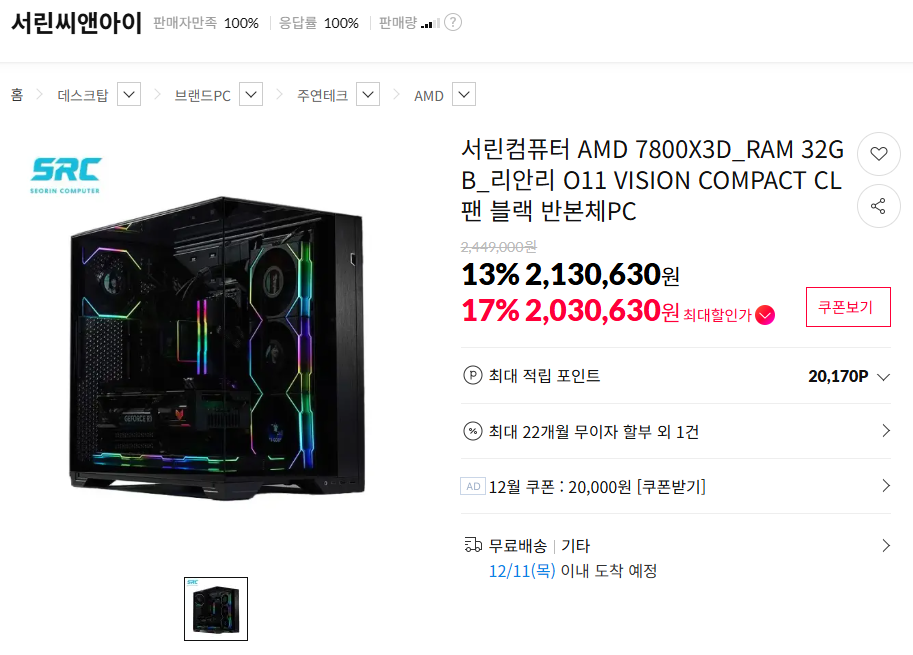The width and height of the screenshot is (913, 655).
Task: Click the point P icon beside 최대 적립 포인트
Action: pyautogui.click(x=472, y=376)
